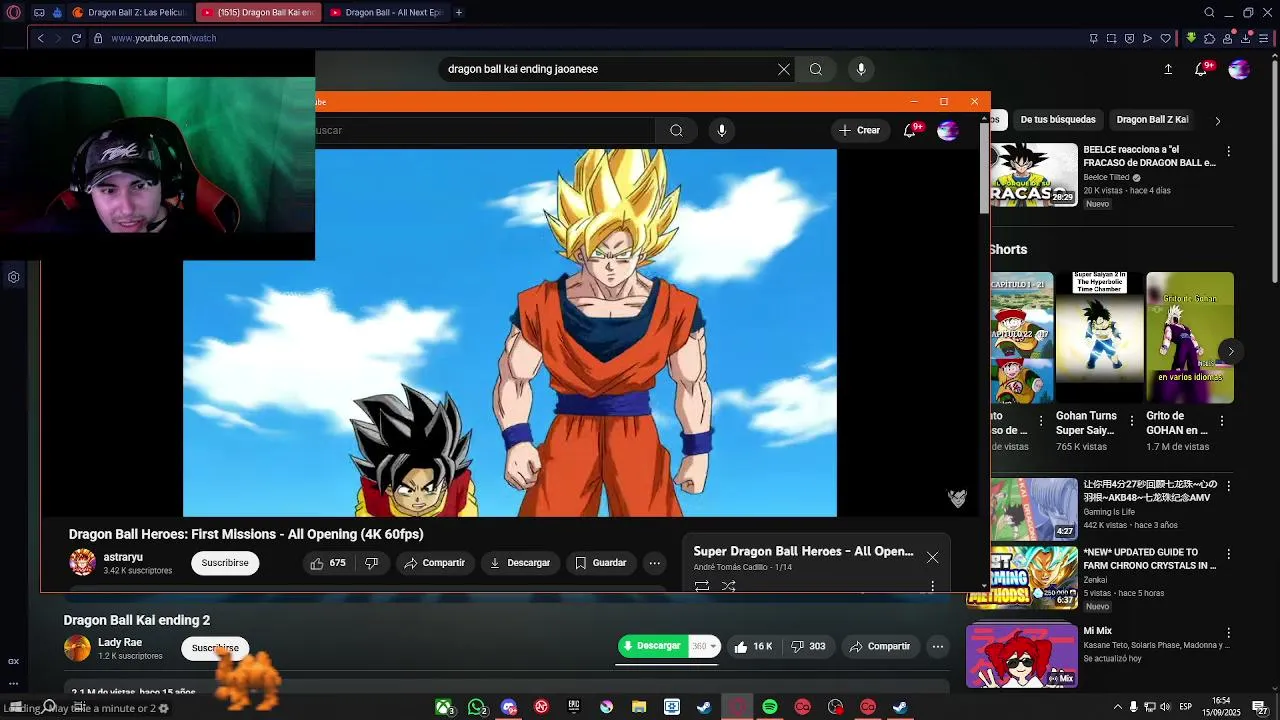1280x720 pixels.
Task: Click the green Descargar download button
Action: (652, 646)
